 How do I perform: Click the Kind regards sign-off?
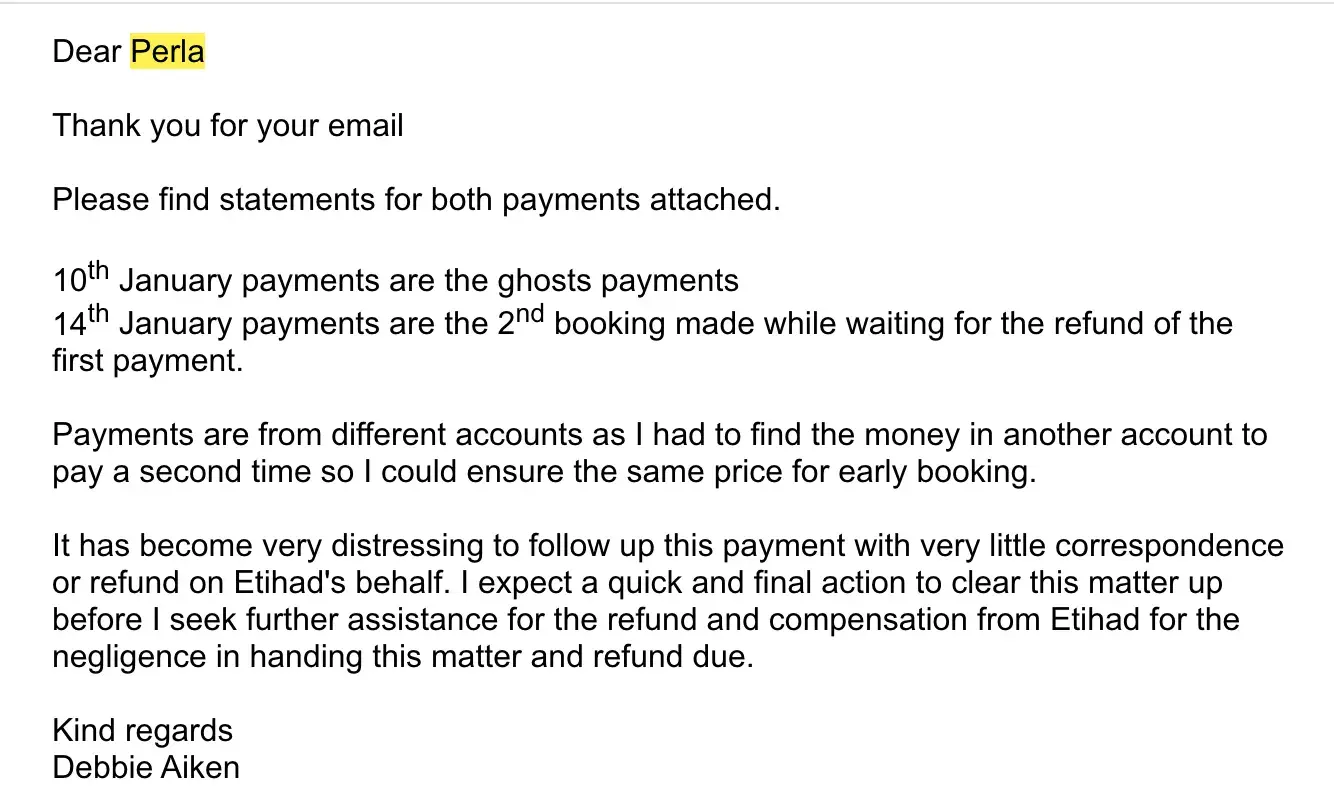point(142,730)
